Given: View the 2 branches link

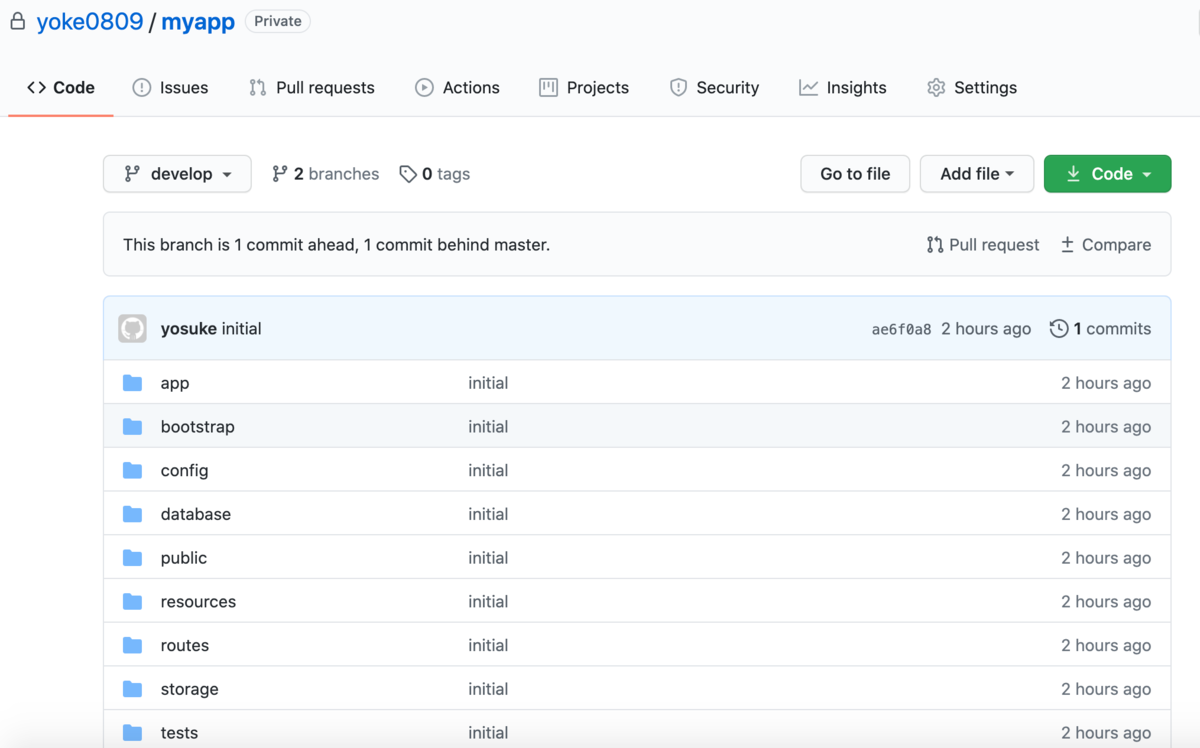Looking at the screenshot, I should [x=326, y=174].
